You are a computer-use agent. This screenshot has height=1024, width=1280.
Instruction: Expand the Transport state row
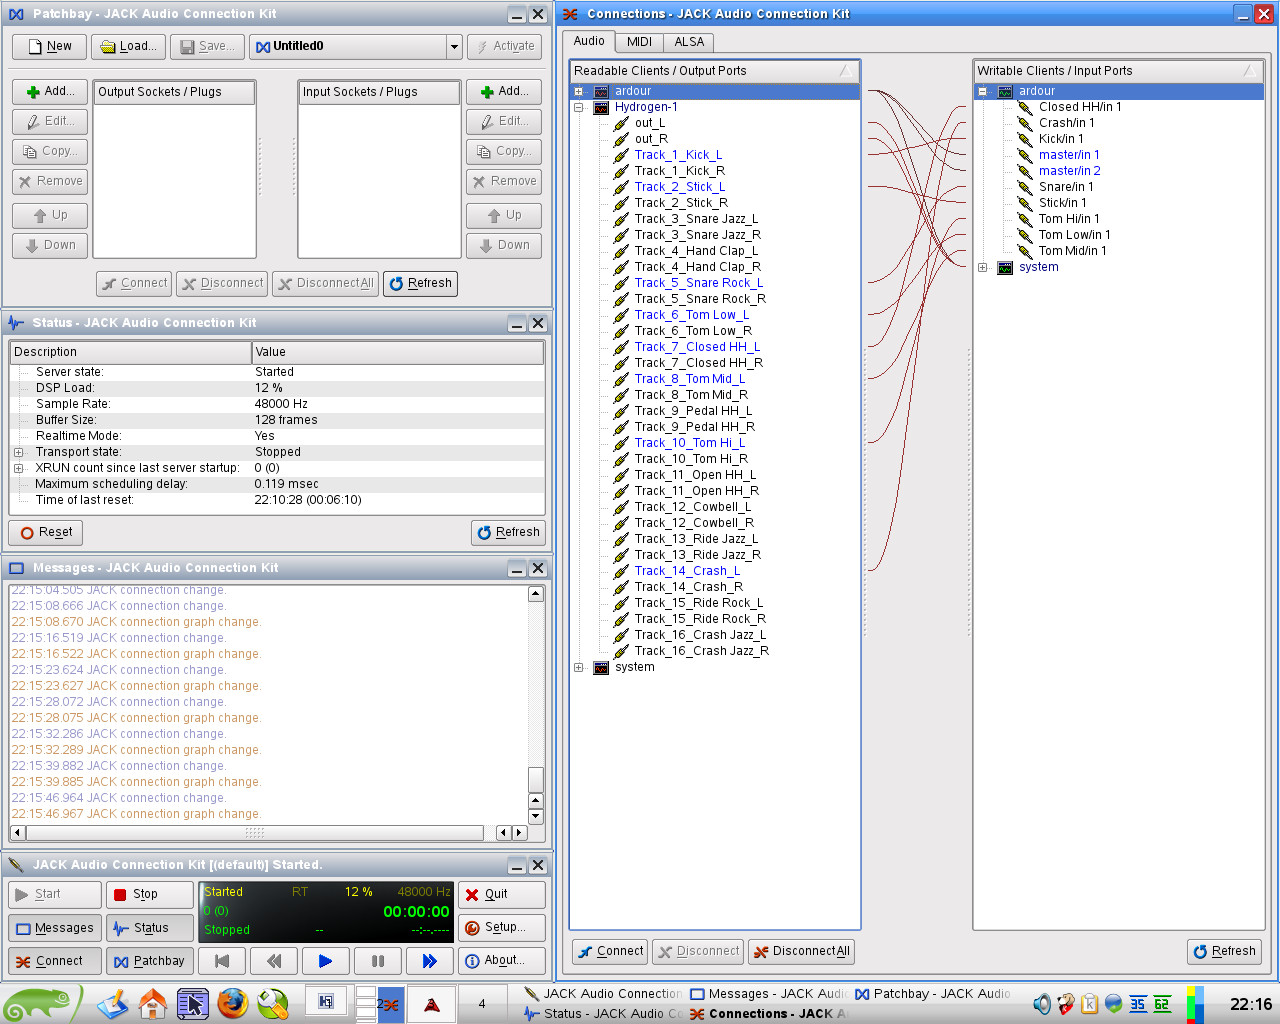18,452
